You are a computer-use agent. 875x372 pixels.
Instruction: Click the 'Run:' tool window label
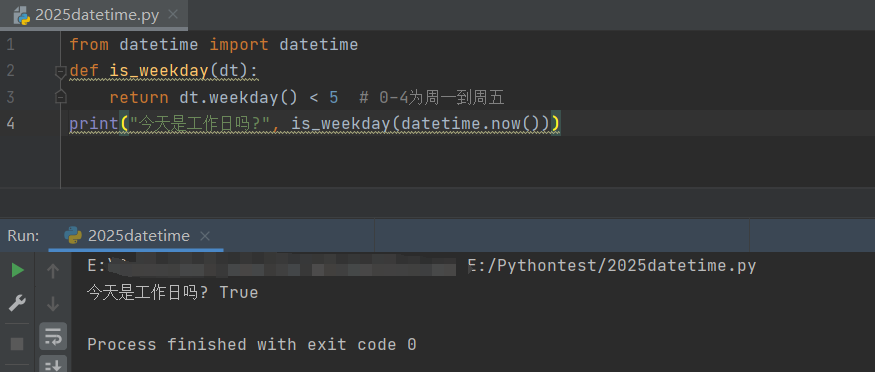coord(23,236)
